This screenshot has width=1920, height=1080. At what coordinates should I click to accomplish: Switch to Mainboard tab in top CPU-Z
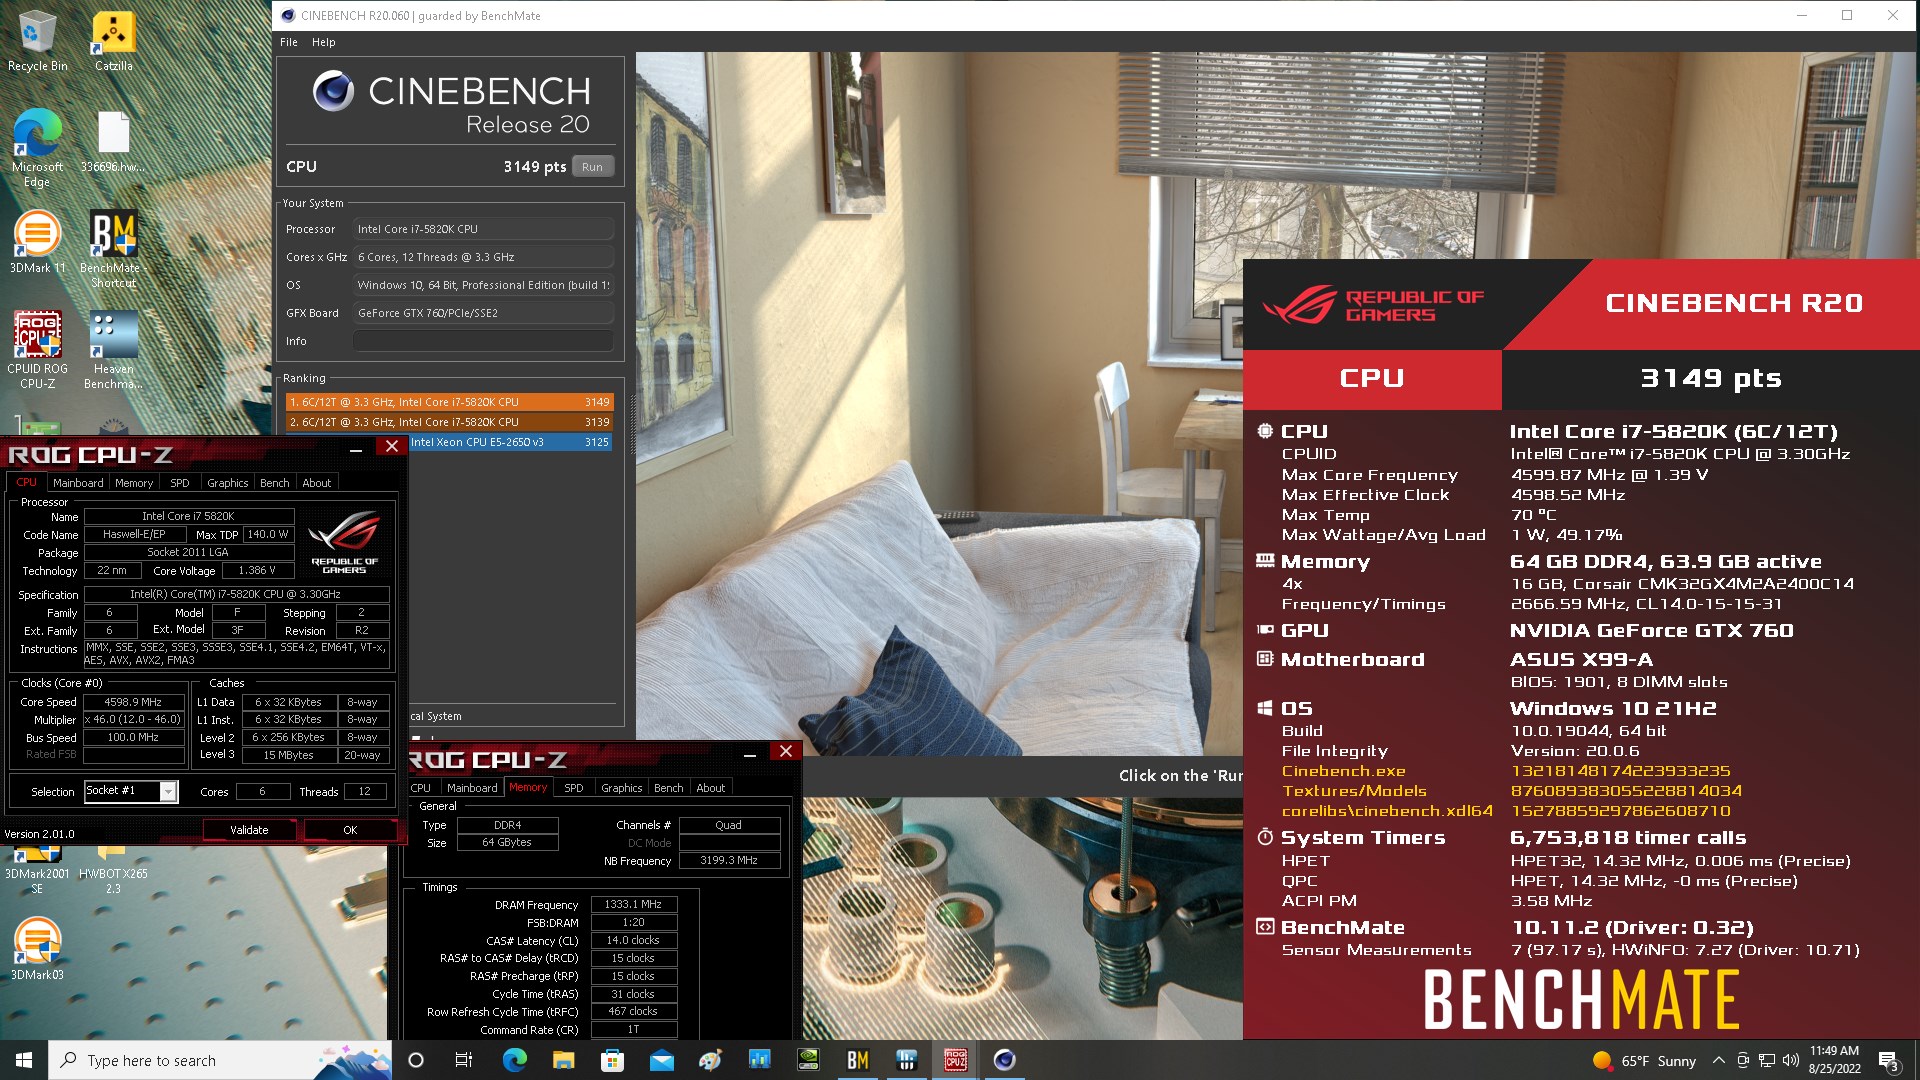(x=78, y=483)
